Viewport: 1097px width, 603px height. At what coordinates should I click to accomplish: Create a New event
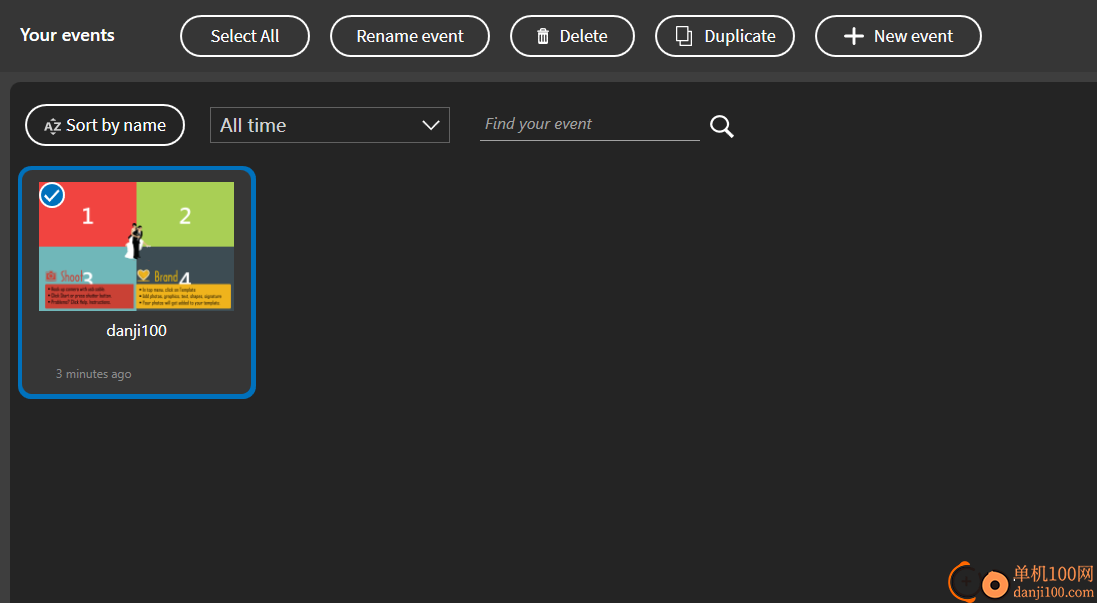coord(898,36)
